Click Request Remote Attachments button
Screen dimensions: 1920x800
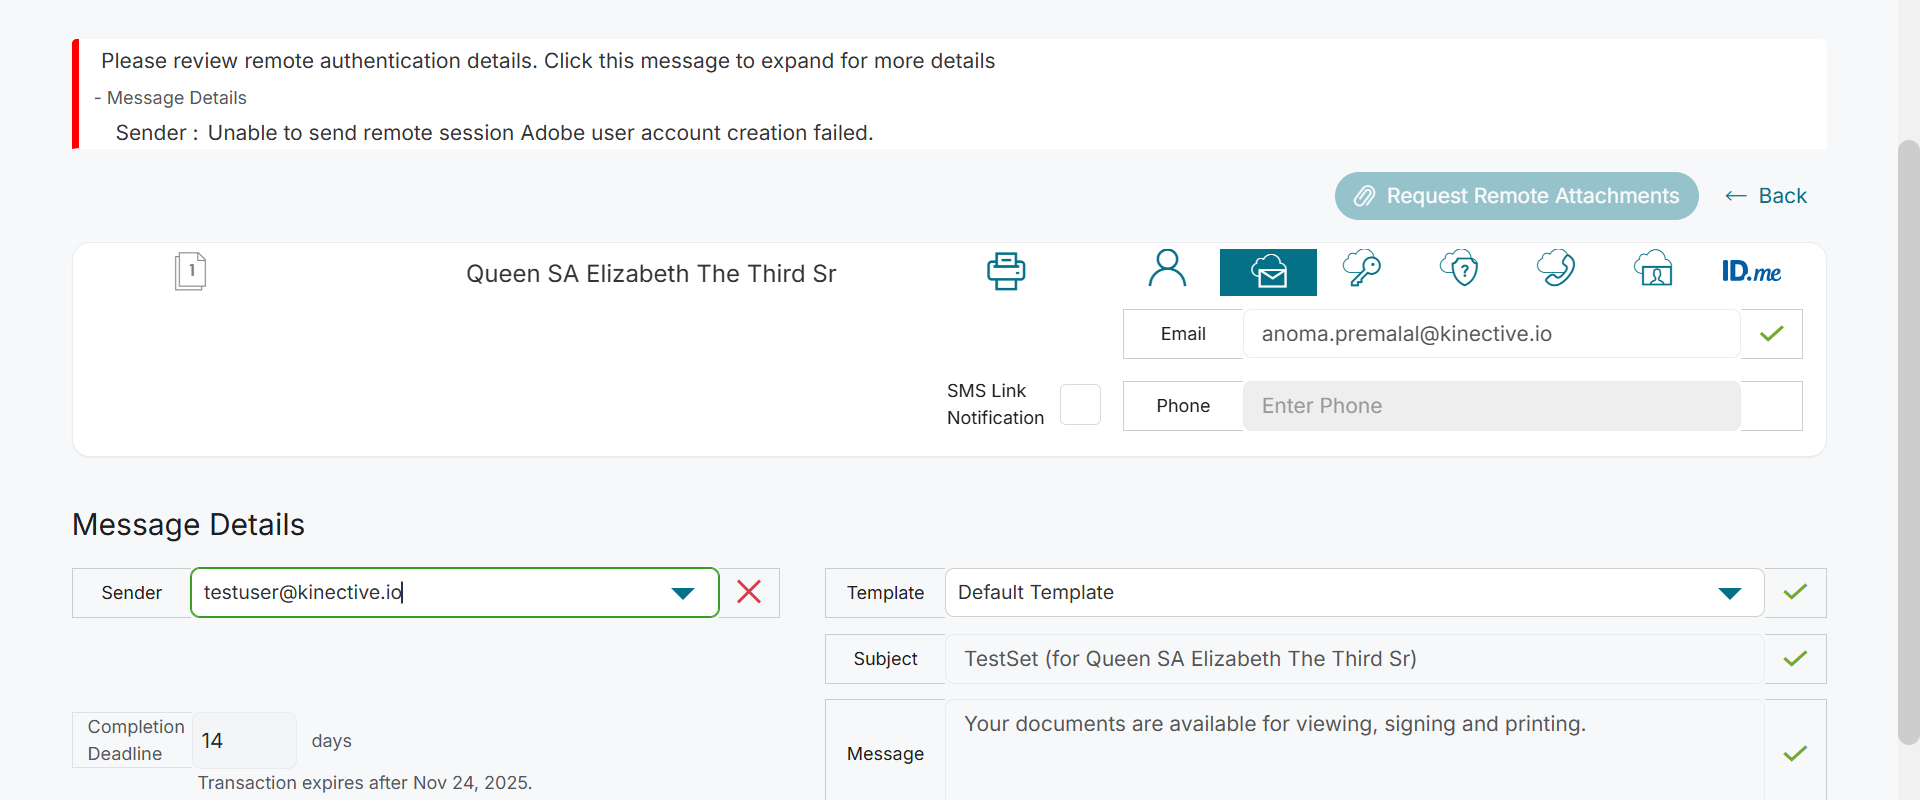[1516, 196]
